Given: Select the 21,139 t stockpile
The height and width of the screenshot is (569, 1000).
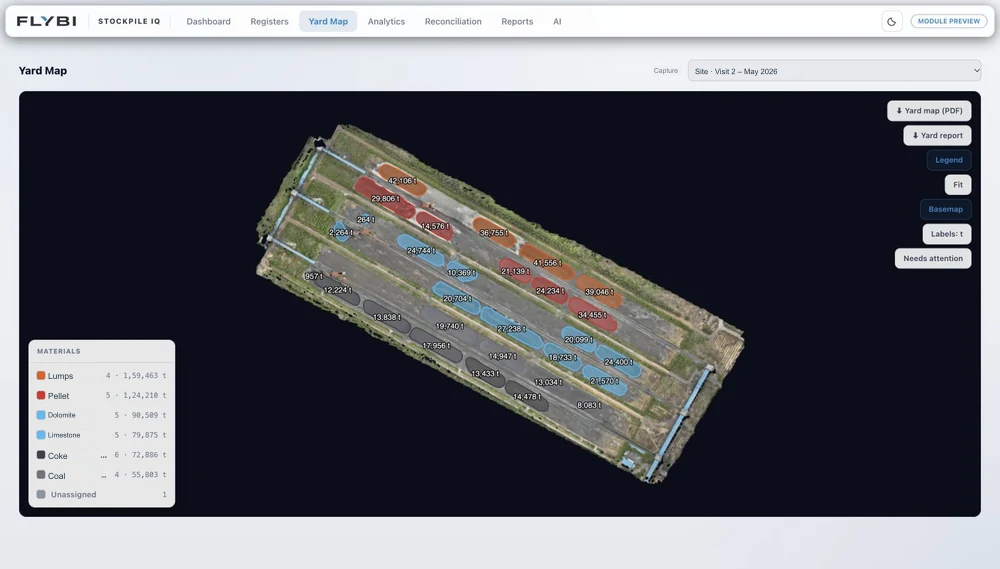Looking at the screenshot, I should 515,271.
